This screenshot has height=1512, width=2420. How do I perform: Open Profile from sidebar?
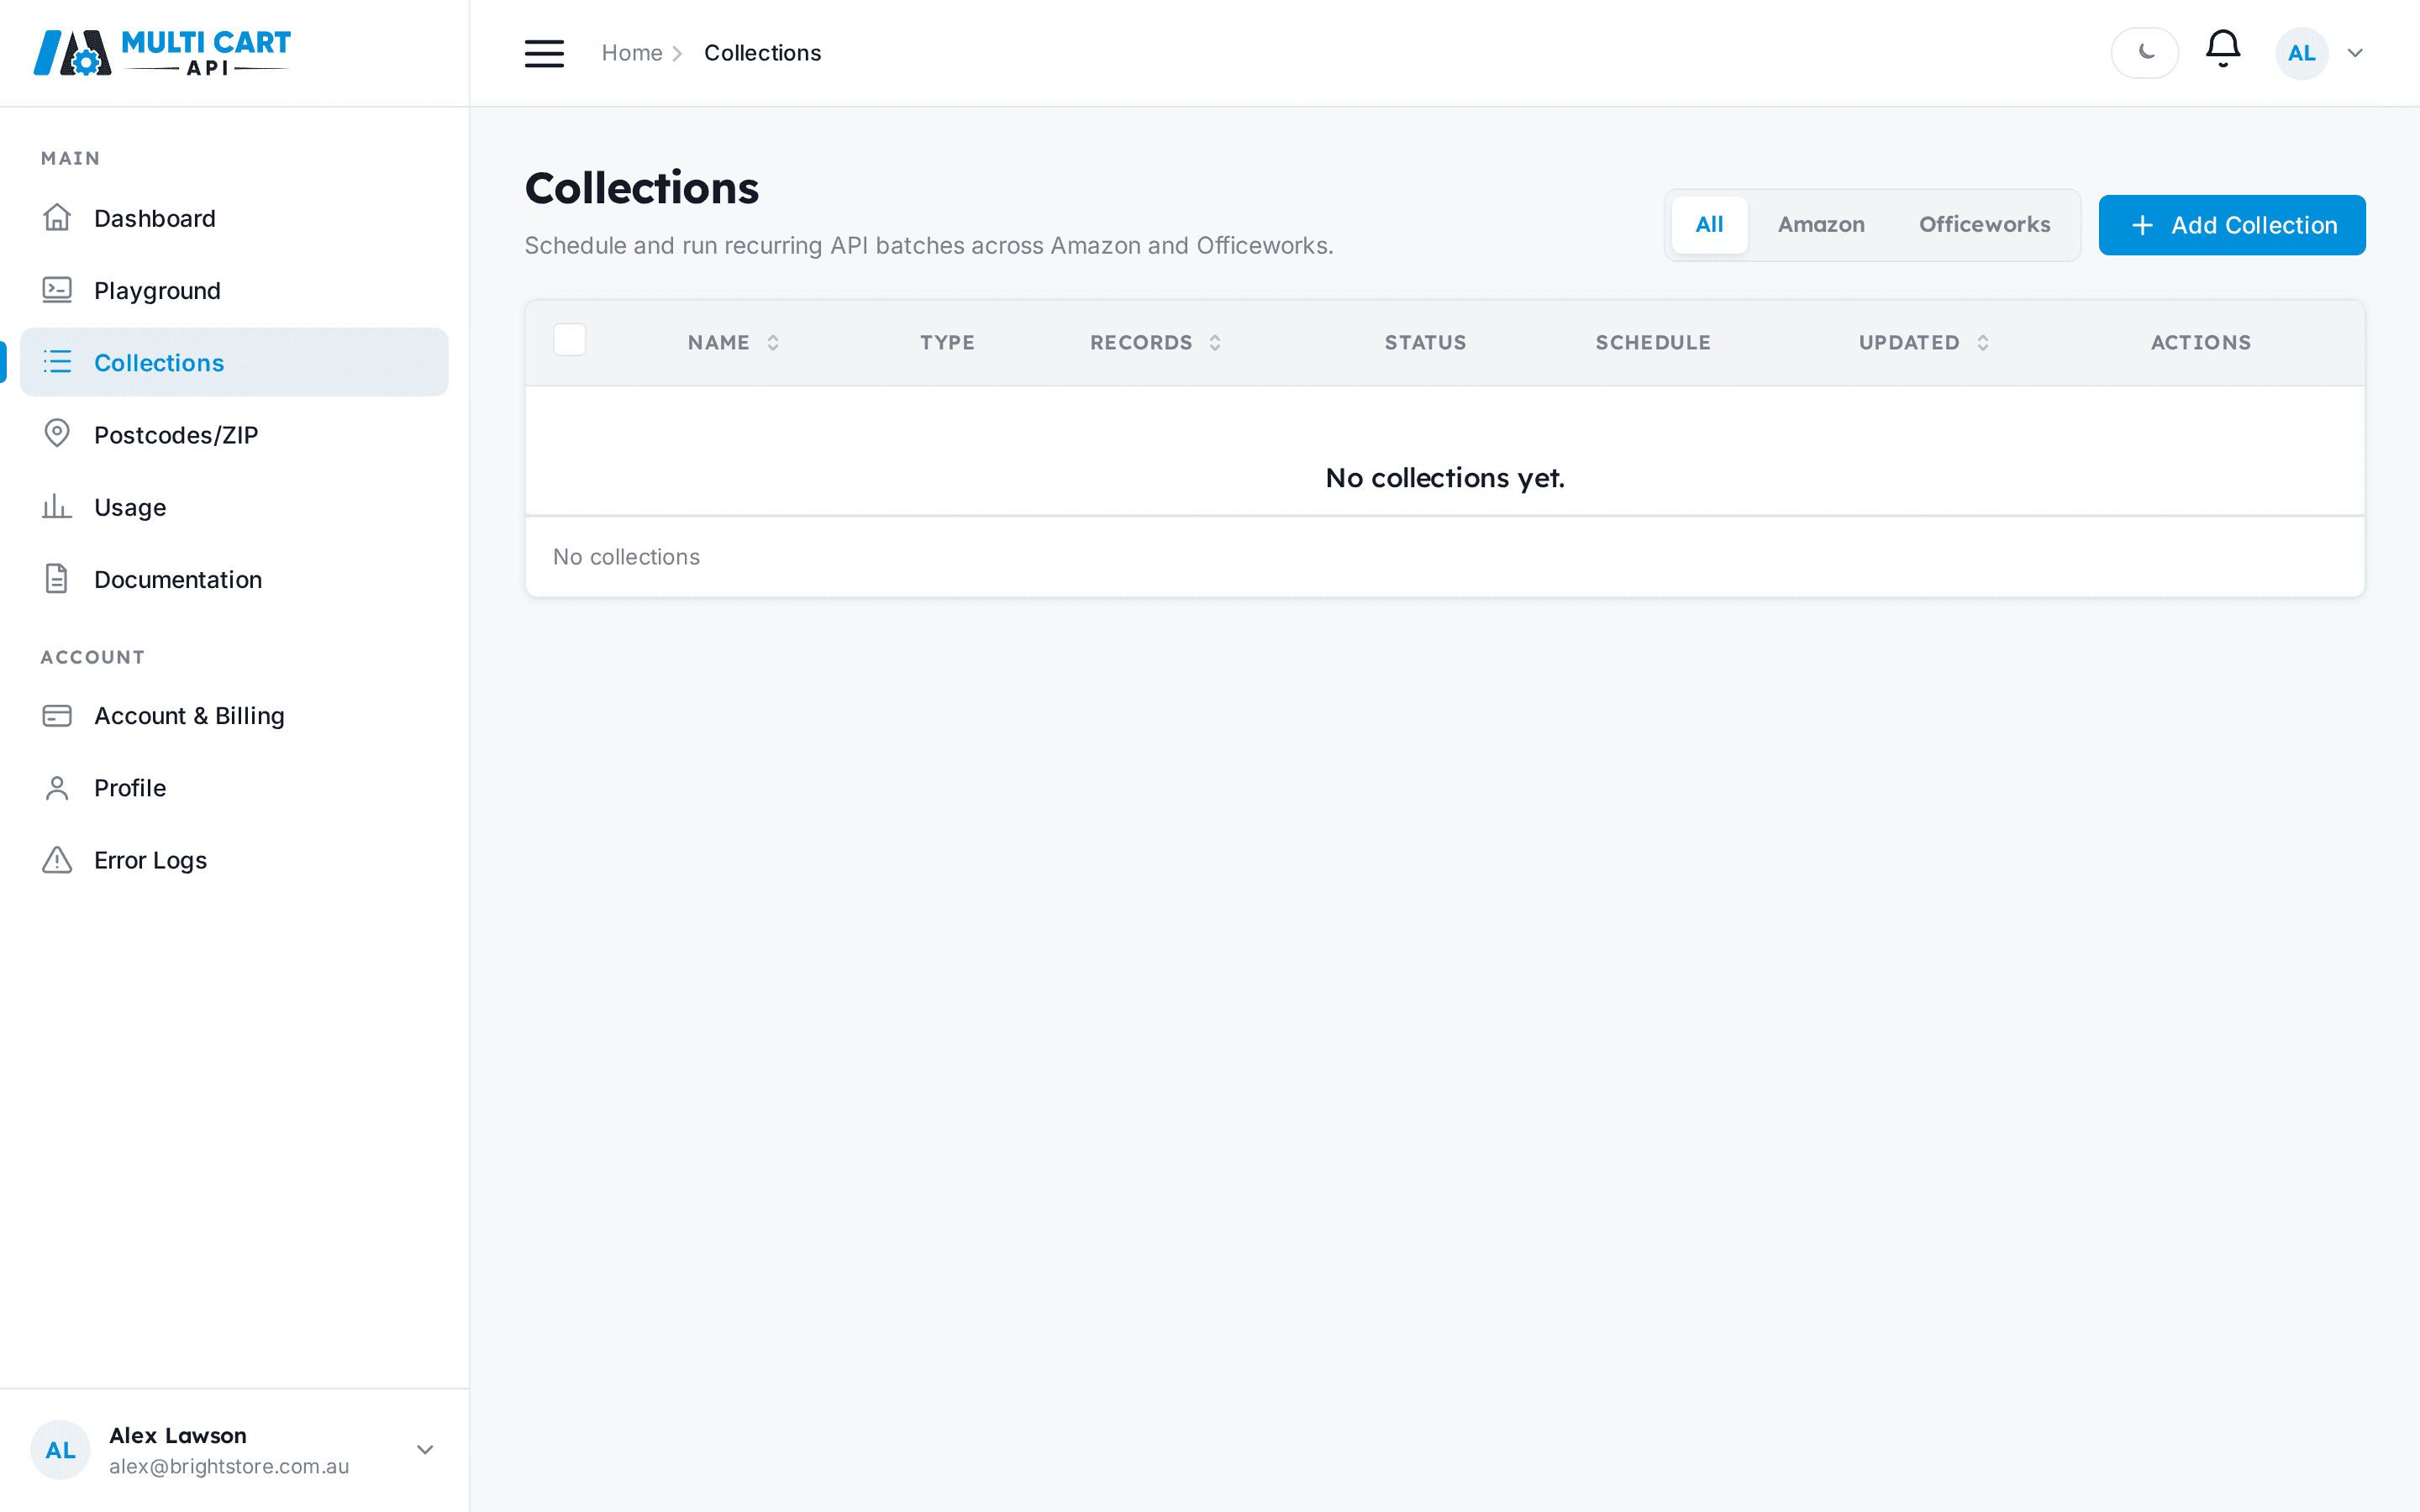pos(234,788)
